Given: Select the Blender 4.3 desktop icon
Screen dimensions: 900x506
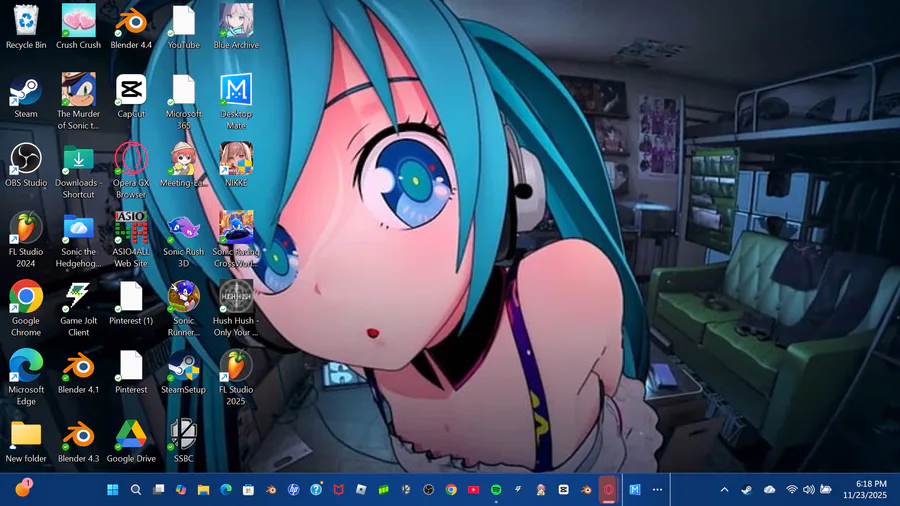Looking at the screenshot, I should tap(79, 441).
